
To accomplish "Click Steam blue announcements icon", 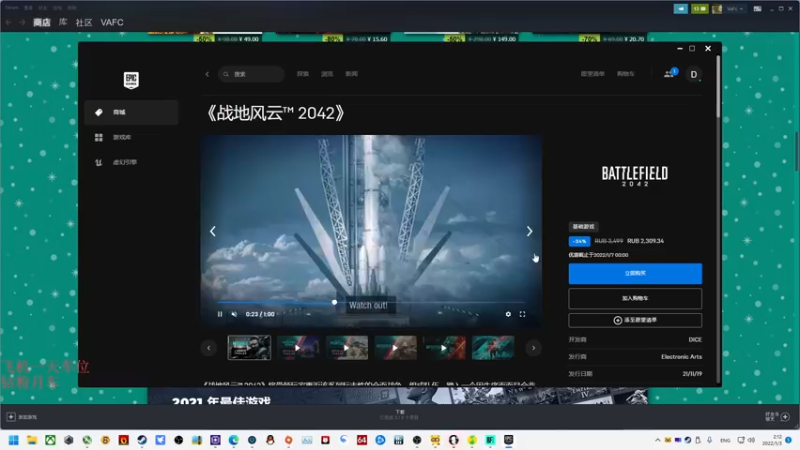I will pyautogui.click(x=681, y=9).
